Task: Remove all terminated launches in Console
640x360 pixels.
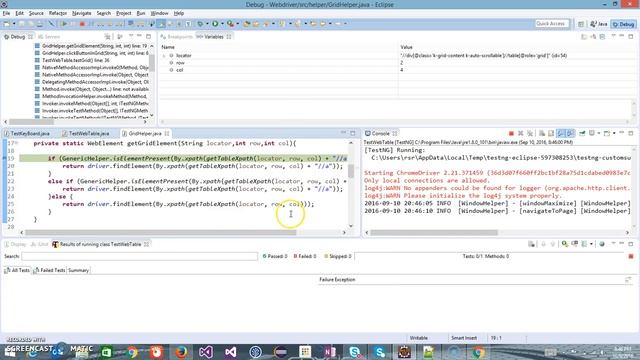Action: (530, 133)
